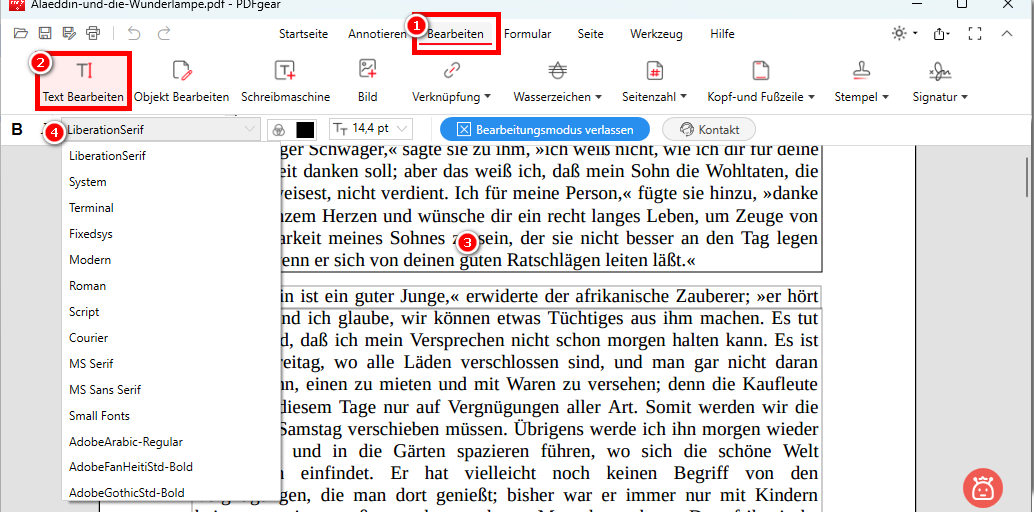Image resolution: width=1034 pixels, height=512 pixels.
Task: Open file via folder icon
Action: click(x=21, y=33)
